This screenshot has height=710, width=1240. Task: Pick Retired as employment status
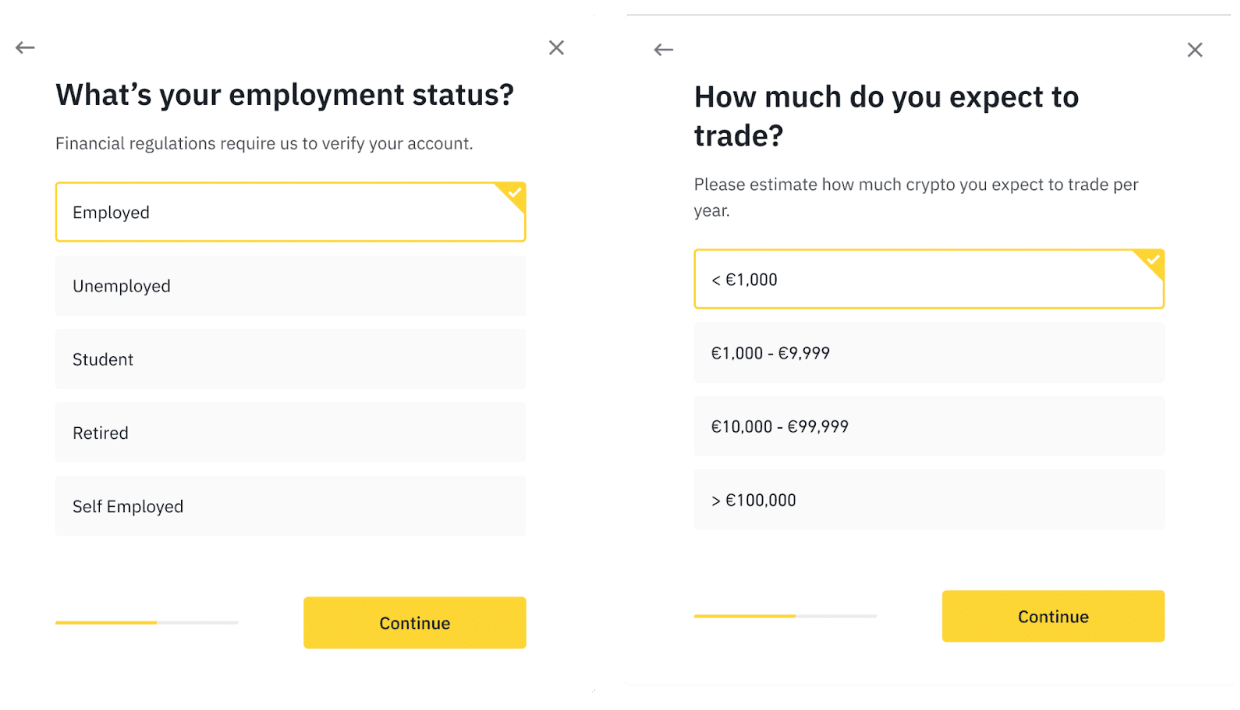pyautogui.click(x=290, y=433)
